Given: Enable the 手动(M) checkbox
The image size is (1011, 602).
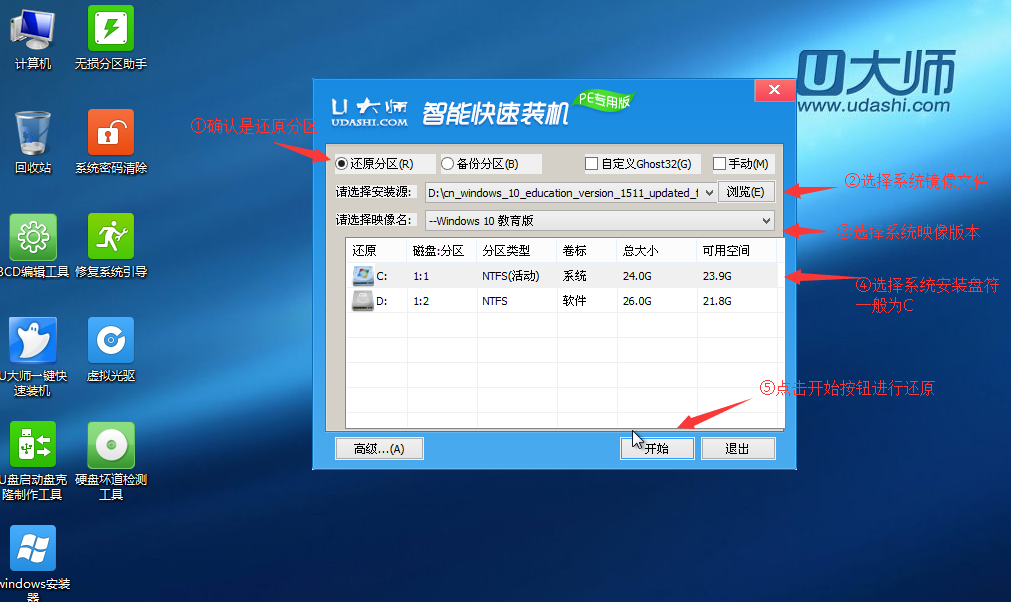Looking at the screenshot, I should [717, 163].
